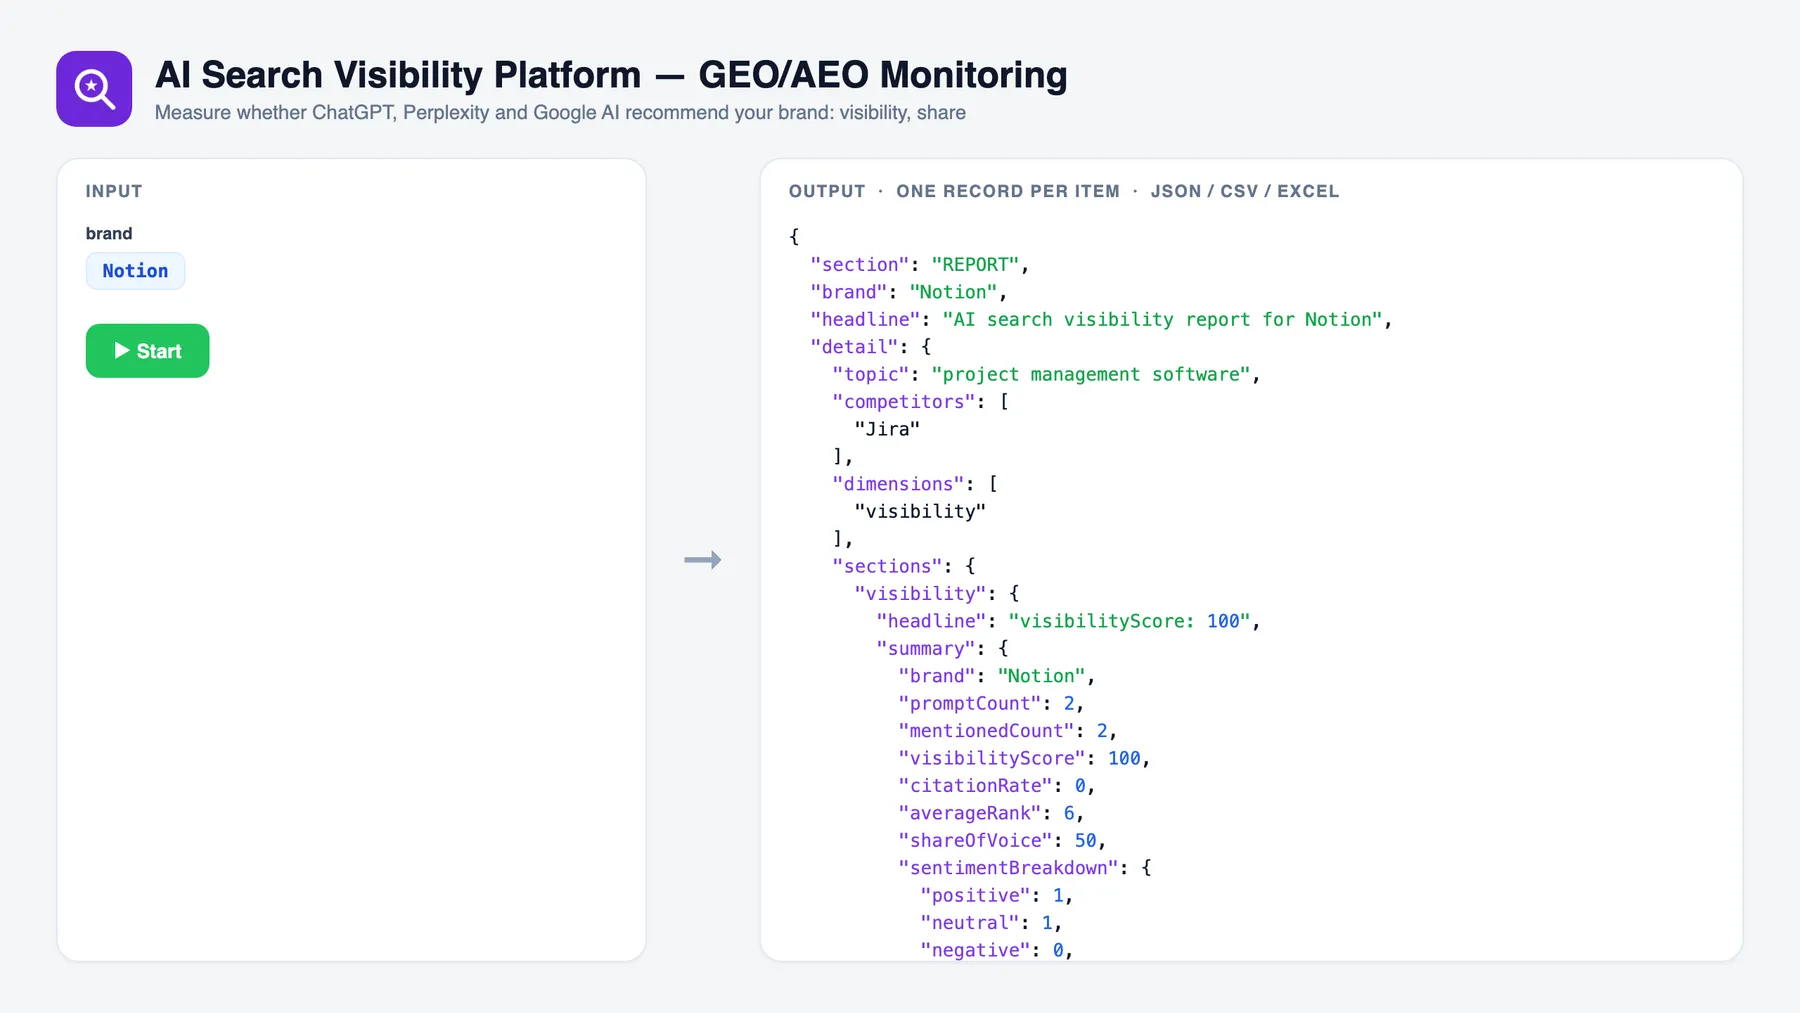Screen dimensions: 1800x1013
Task: Click the "AI search visibility report for Notion" line
Action: pyautogui.click(x=1101, y=320)
